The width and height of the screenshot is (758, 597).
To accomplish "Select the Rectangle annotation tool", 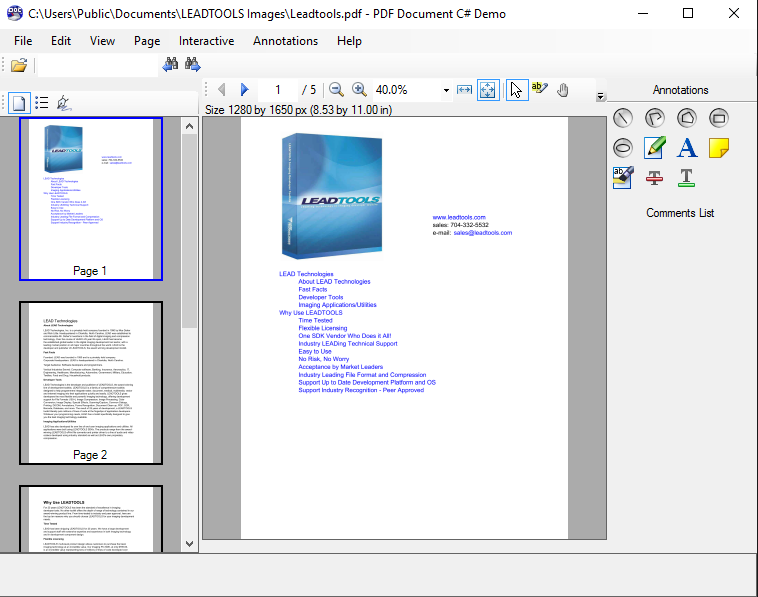I will pyautogui.click(x=718, y=118).
